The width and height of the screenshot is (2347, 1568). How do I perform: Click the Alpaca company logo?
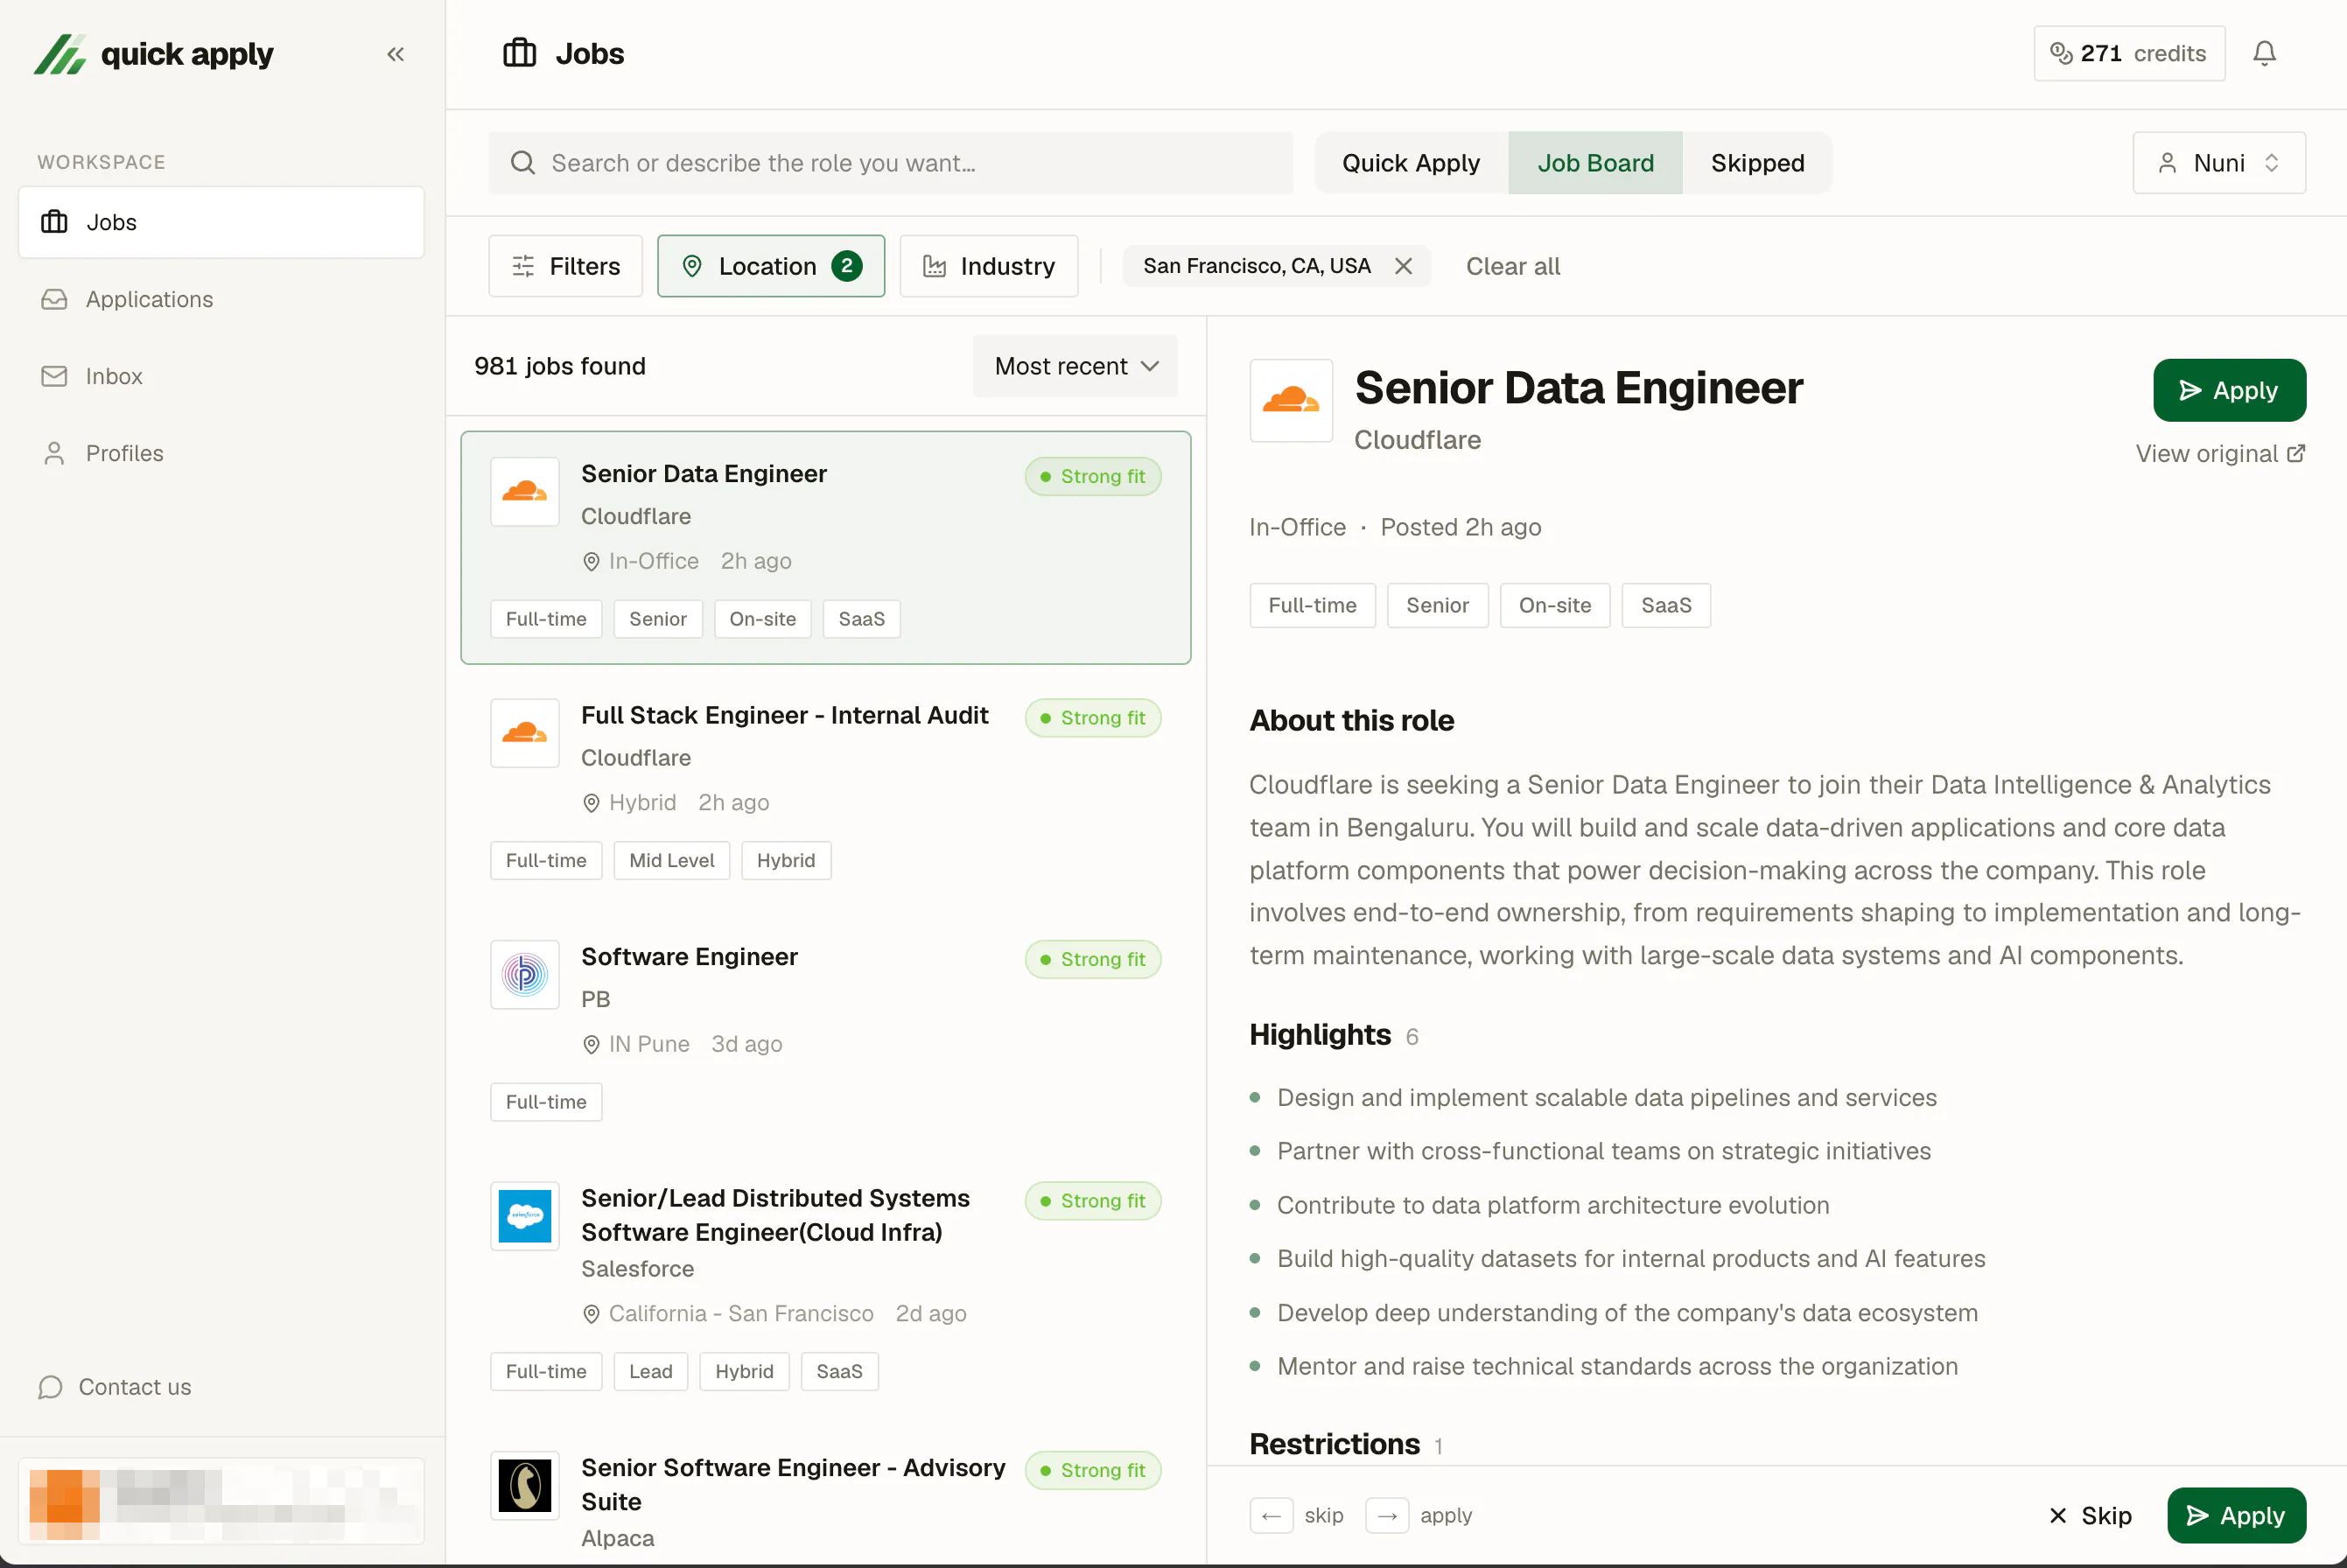click(x=525, y=1485)
